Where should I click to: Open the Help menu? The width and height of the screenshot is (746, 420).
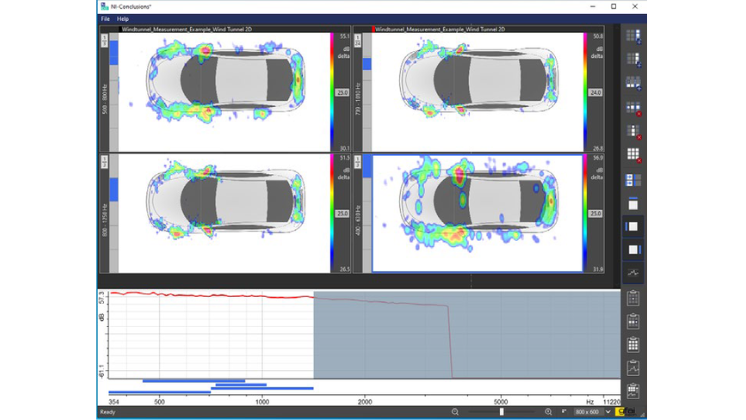coord(123,19)
